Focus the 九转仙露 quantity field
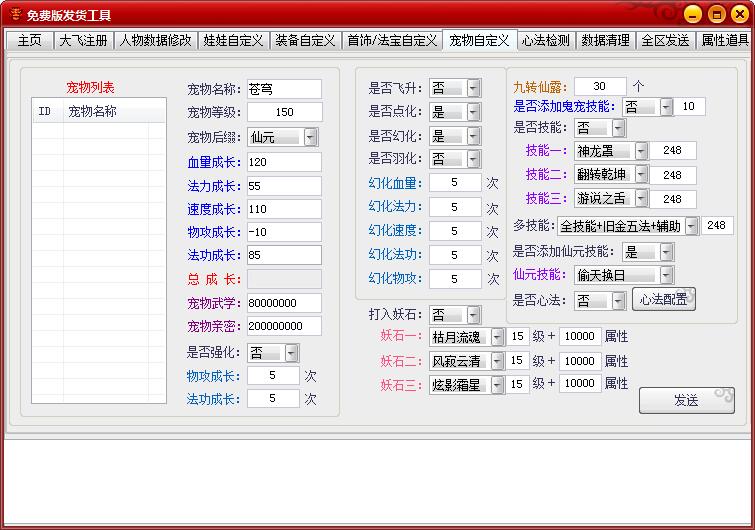Screen dimensions: 755x530 point(600,86)
